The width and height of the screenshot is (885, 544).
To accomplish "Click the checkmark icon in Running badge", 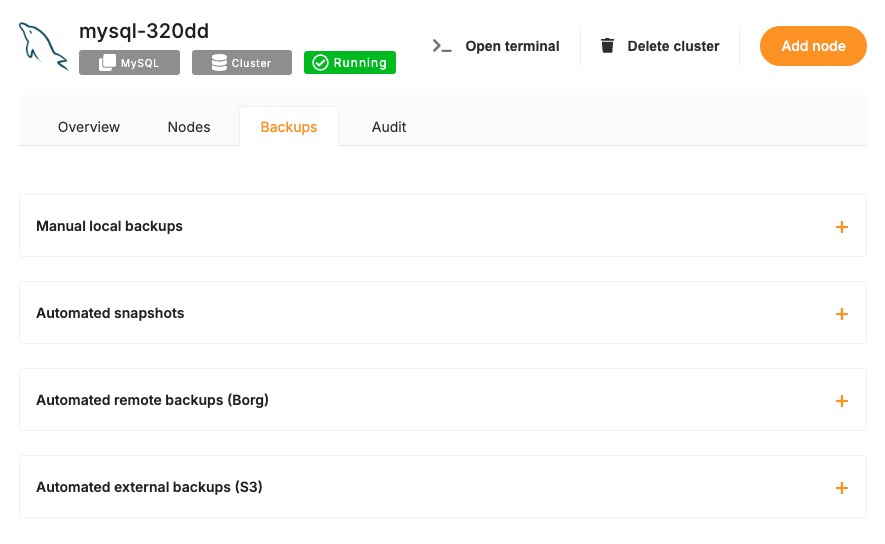I will point(320,63).
